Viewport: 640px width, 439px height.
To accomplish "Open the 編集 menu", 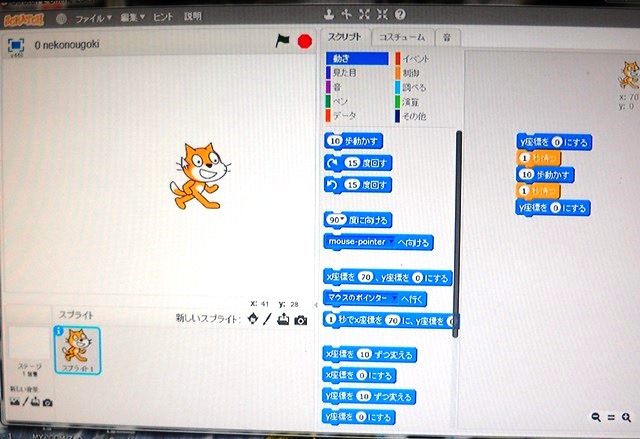I will 133,18.
